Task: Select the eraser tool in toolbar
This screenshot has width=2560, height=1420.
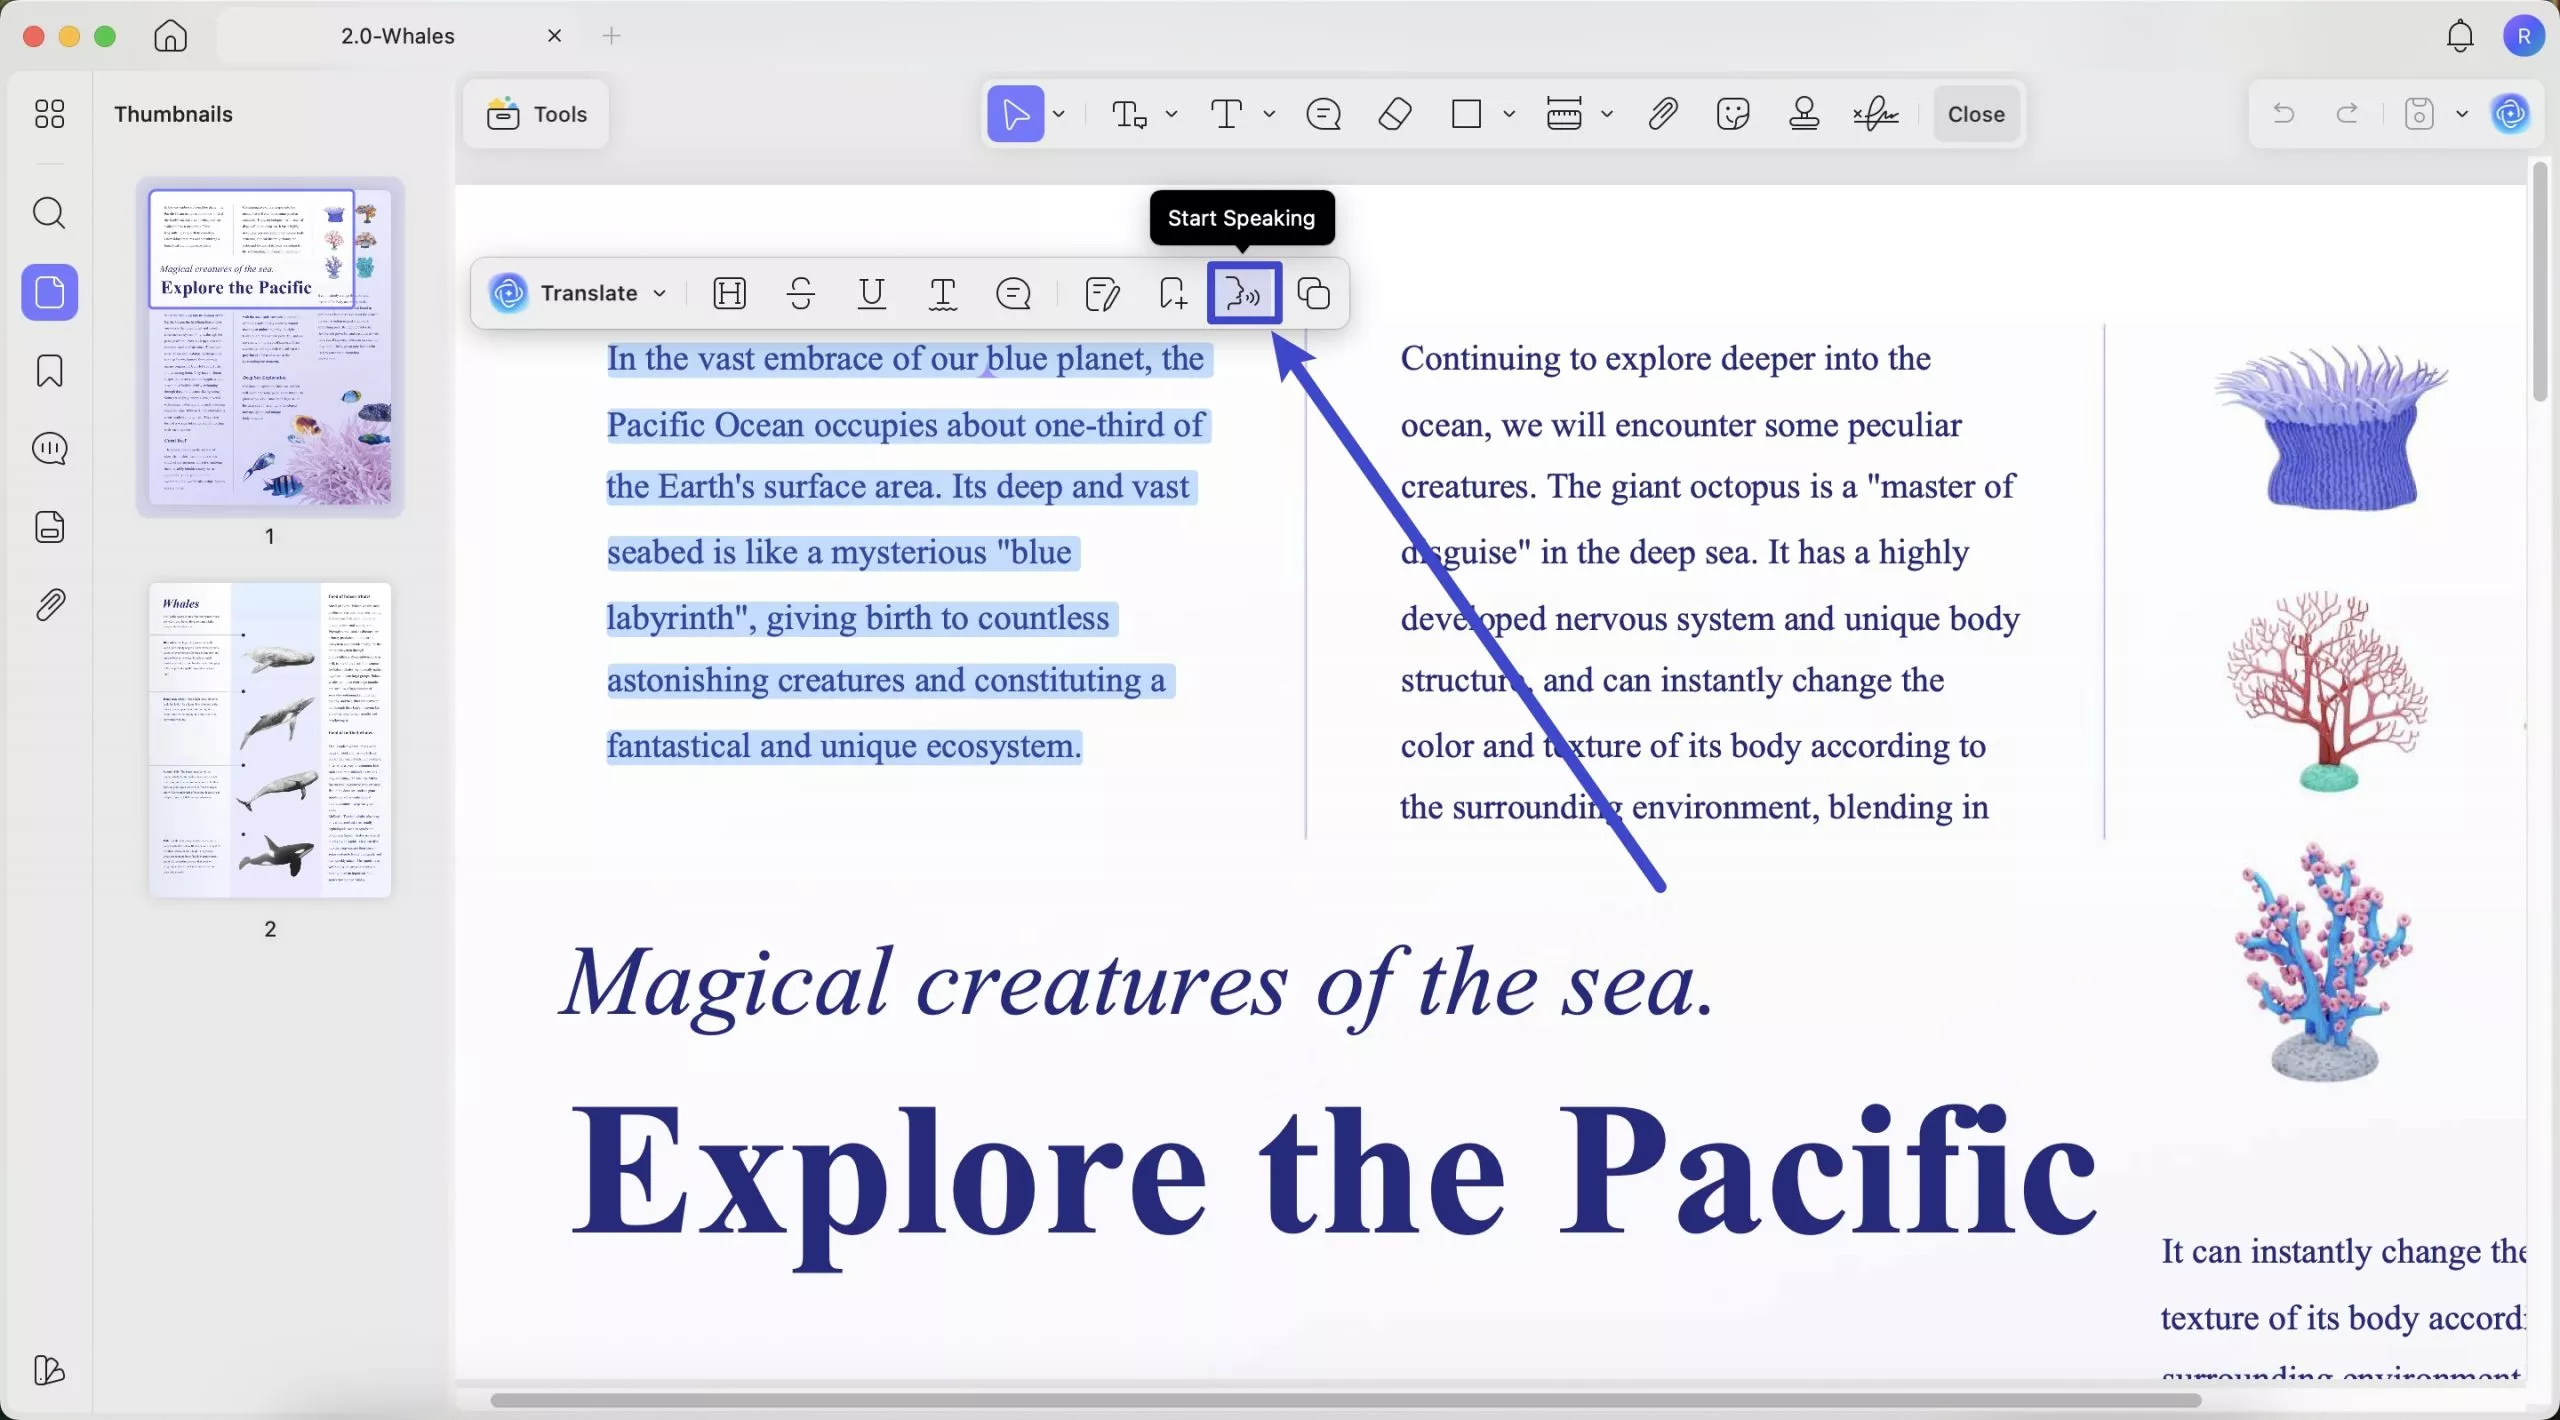Action: pyautogui.click(x=1394, y=114)
